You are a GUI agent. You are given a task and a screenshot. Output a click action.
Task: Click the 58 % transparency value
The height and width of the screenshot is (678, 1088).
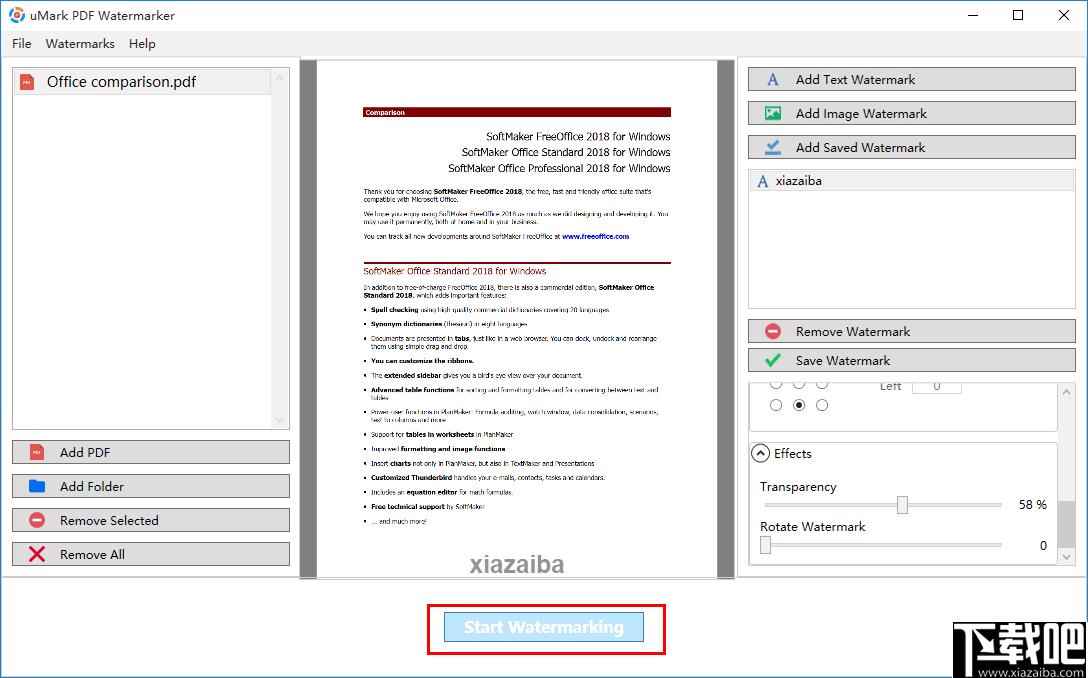[1032, 505]
